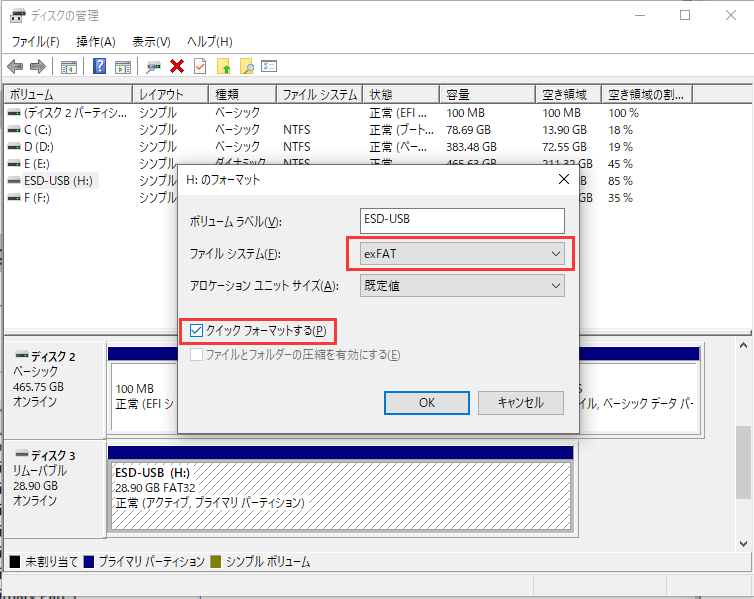Open the 表示(V) menu
Image resolution: width=754 pixels, height=599 pixels.
pyautogui.click(x=151, y=42)
